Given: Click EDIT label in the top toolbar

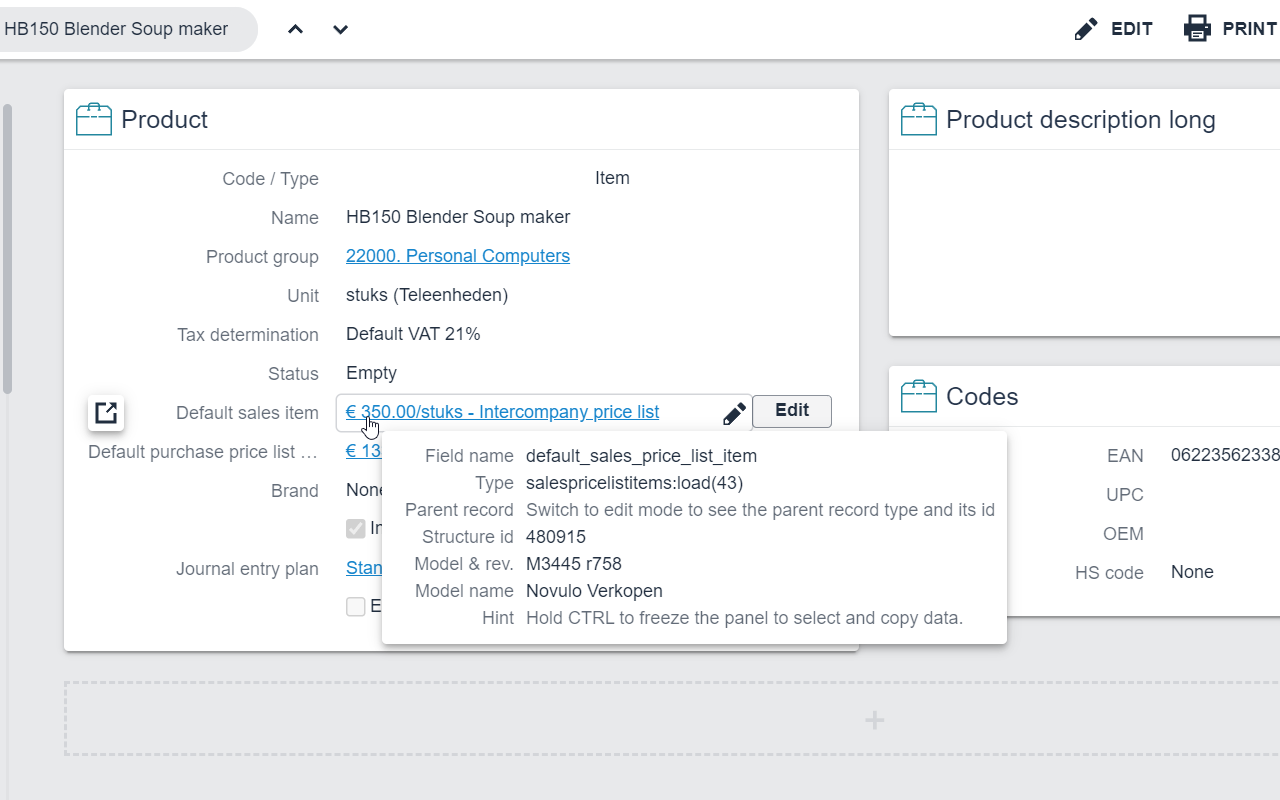Looking at the screenshot, I should (x=1132, y=29).
